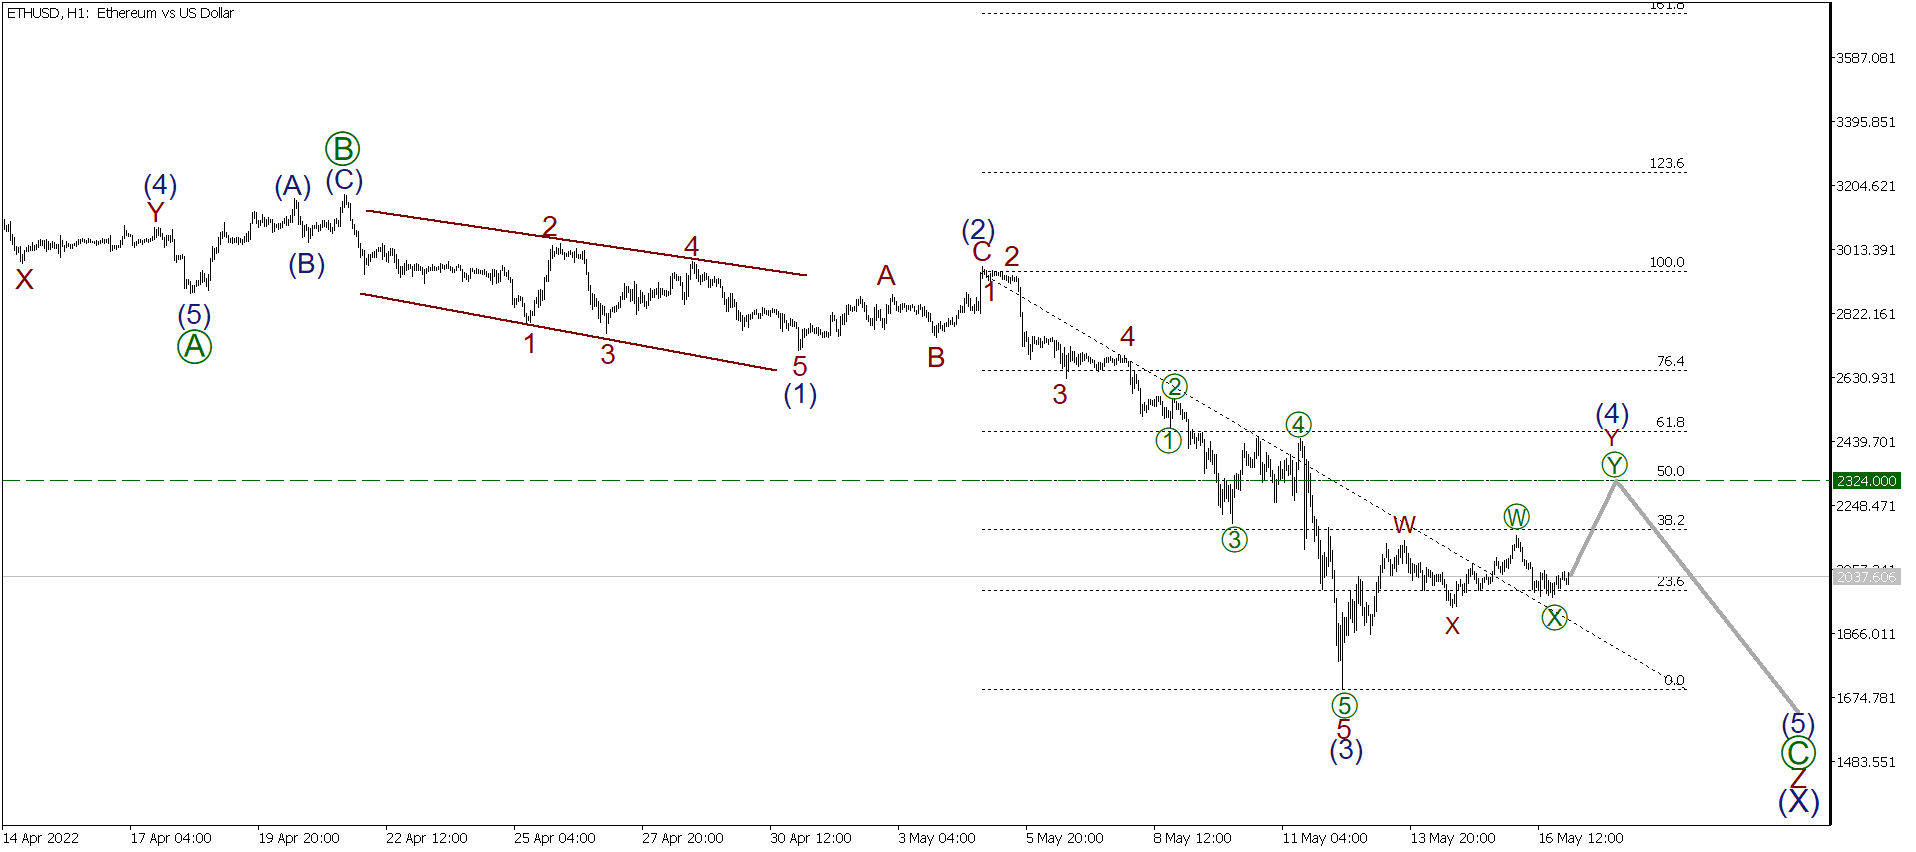This screenshot has width=1916, height=852.
Task: Click the 17 Apr 04:00 time label
Action: click(x=171, y=838)
